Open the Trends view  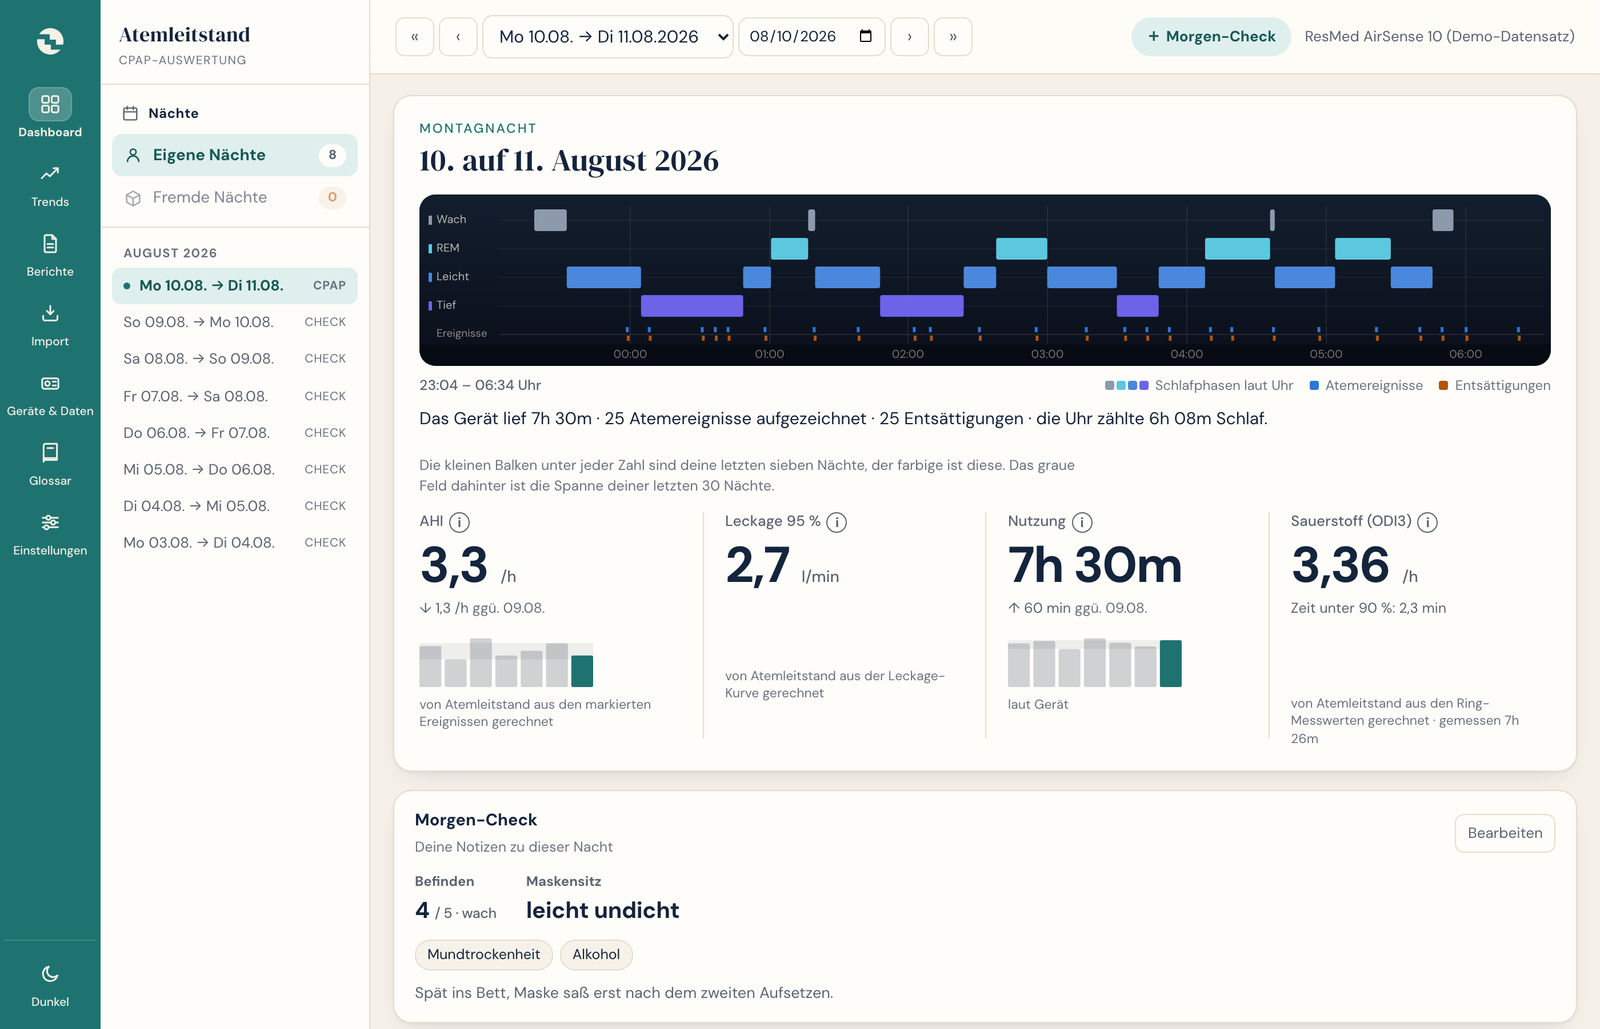tap(50, 186)
